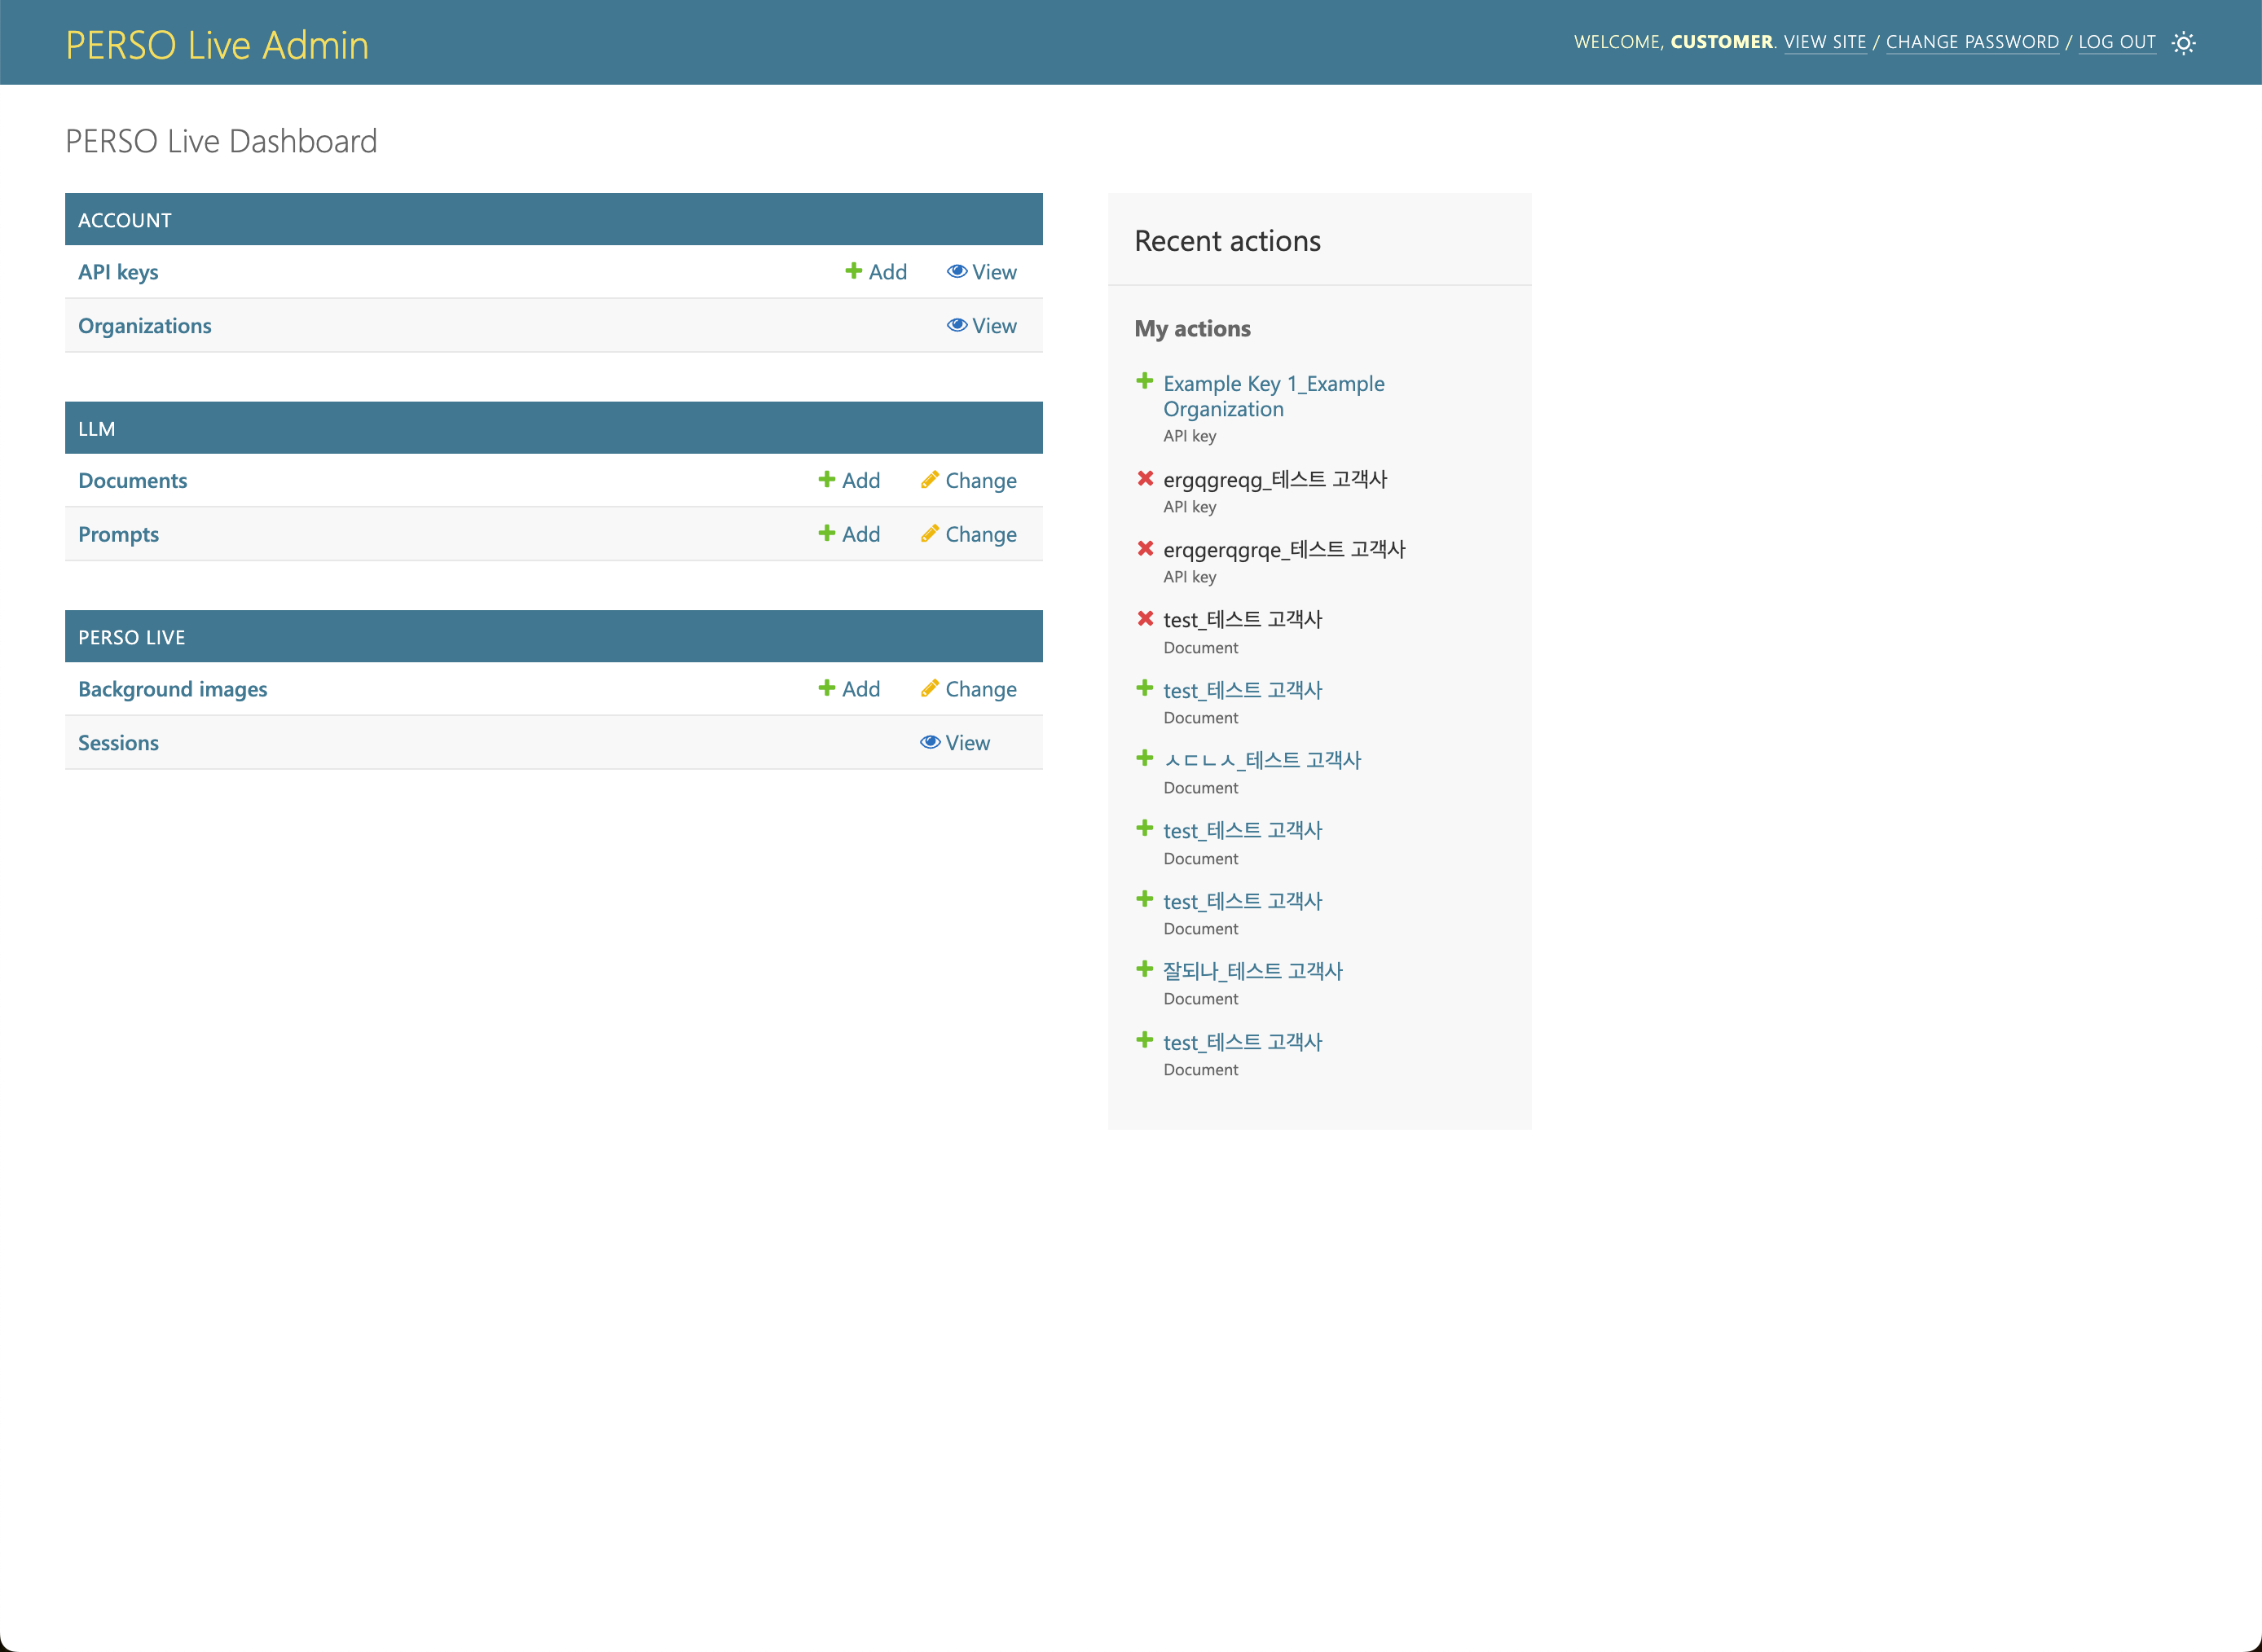Click the green Add icon for Prompts
The height and width of the screenshot is (1652, 2262).
[x=826, y=534]
